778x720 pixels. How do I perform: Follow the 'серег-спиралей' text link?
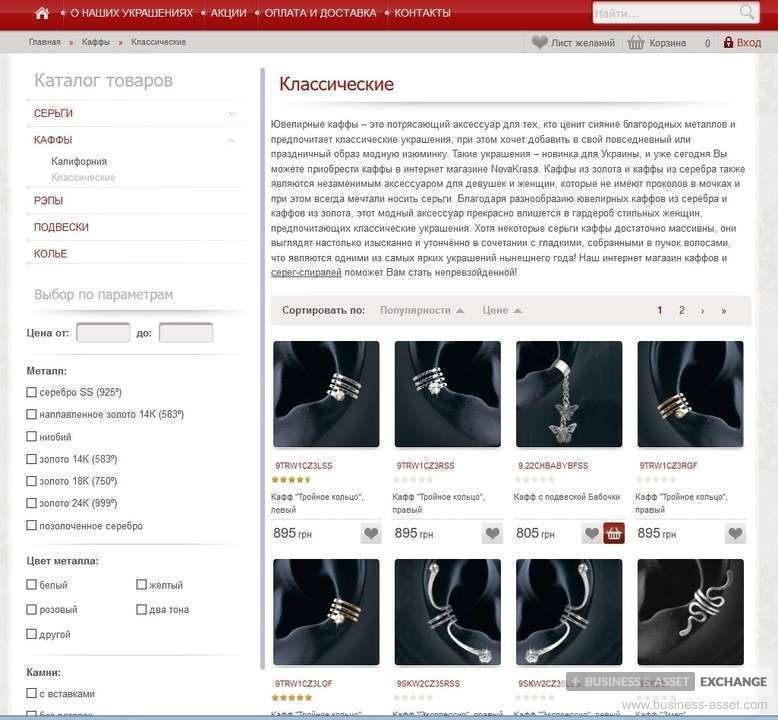pyautogui.click(x=306, y=272)
